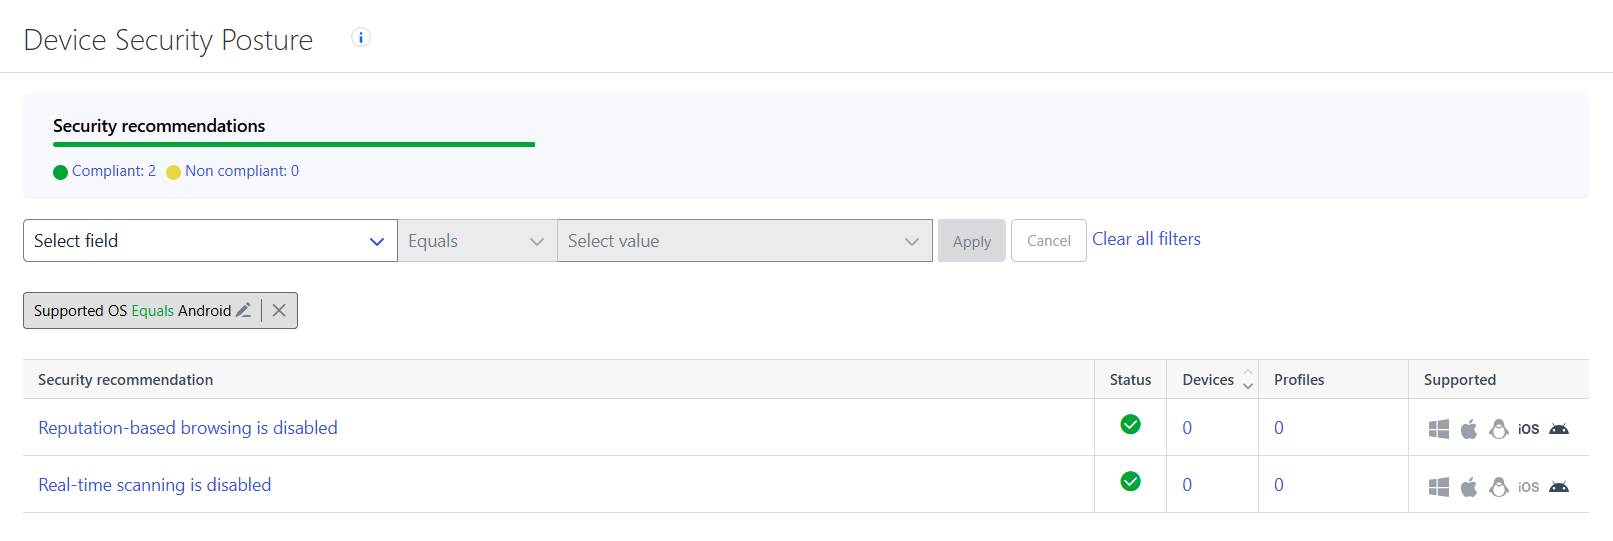The height and width of the screenshot is (541, 1613).
Task: Click the Supported column header
Action: 1460,380
